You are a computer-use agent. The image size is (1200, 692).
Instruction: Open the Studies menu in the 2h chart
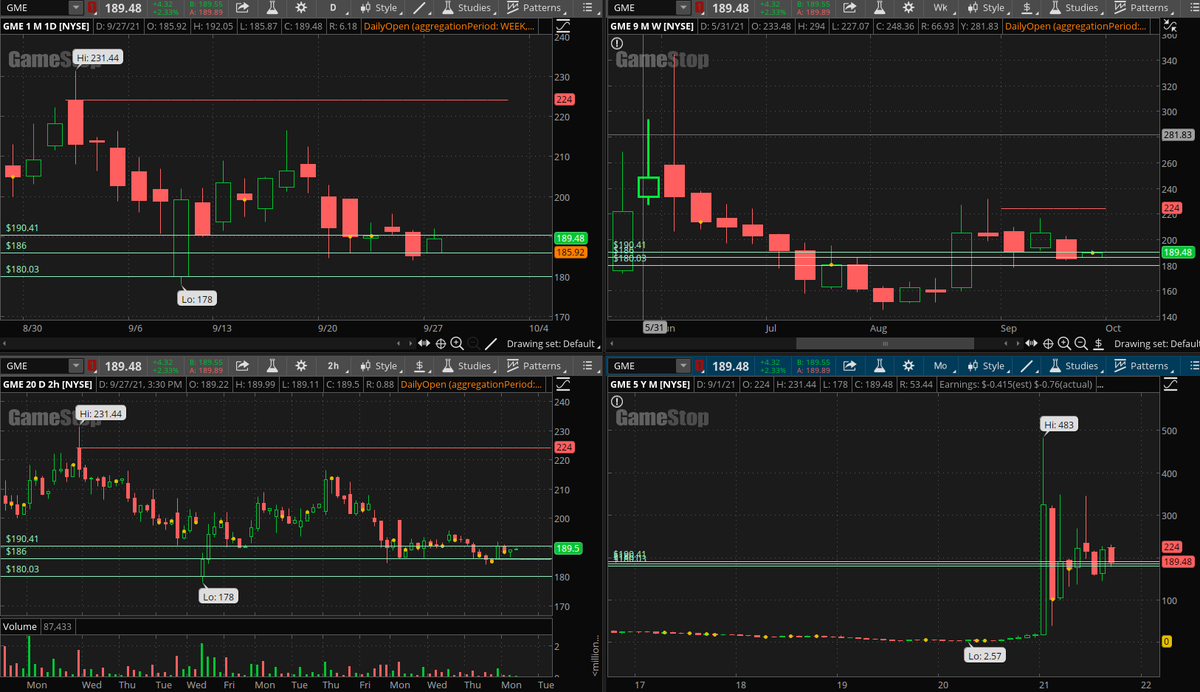(x=467, y=366)
